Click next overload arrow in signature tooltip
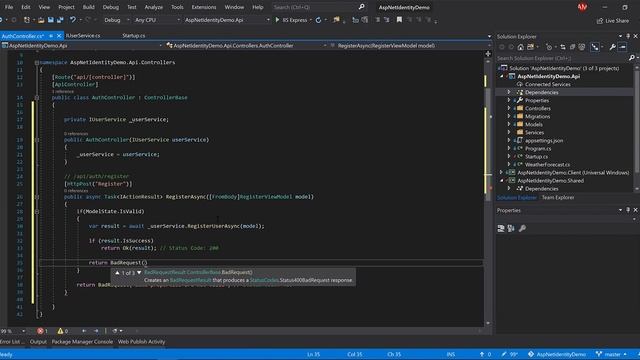 click(x=139, y=272)
